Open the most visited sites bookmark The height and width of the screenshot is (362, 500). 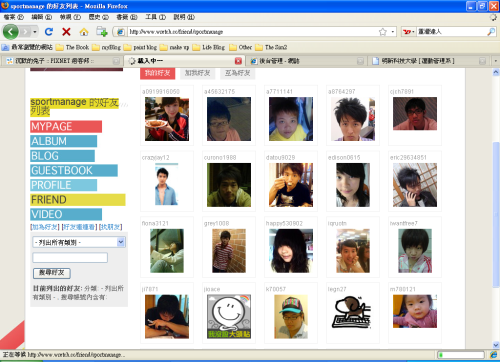27,47
